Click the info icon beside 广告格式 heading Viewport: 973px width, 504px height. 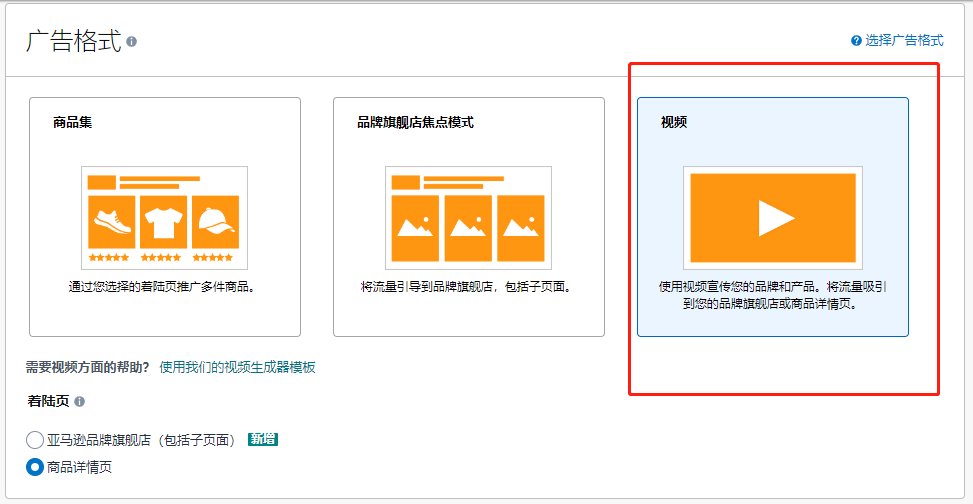[132, 42]
